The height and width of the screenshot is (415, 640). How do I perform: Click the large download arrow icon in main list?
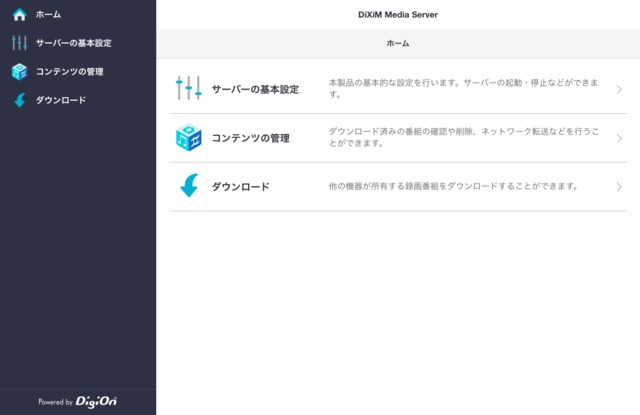[x=189, y=186]
